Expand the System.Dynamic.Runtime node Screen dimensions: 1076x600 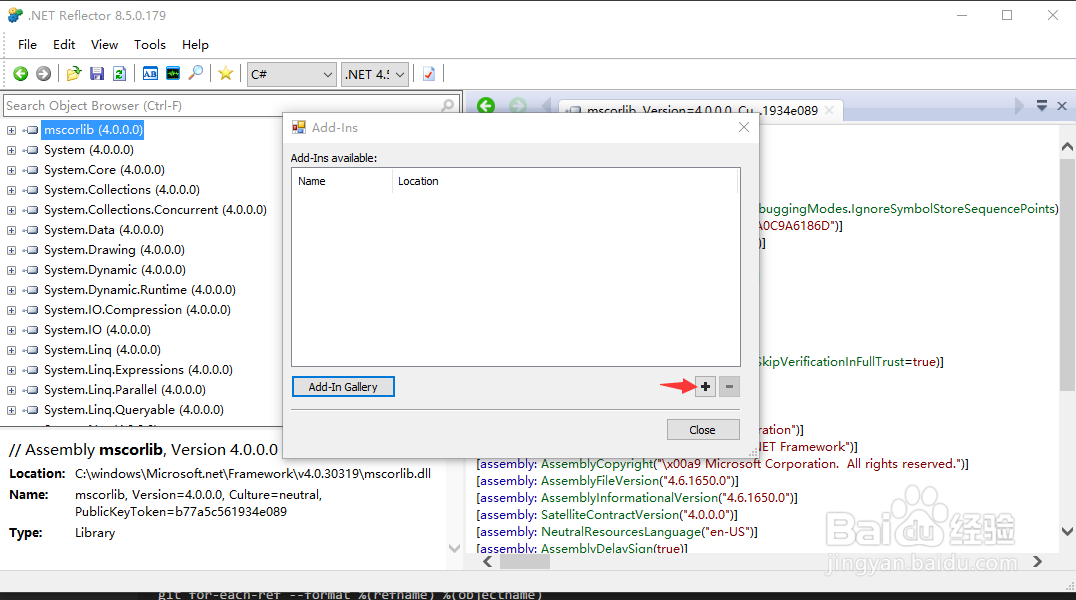pyautogui.click(x=12, y=290)
